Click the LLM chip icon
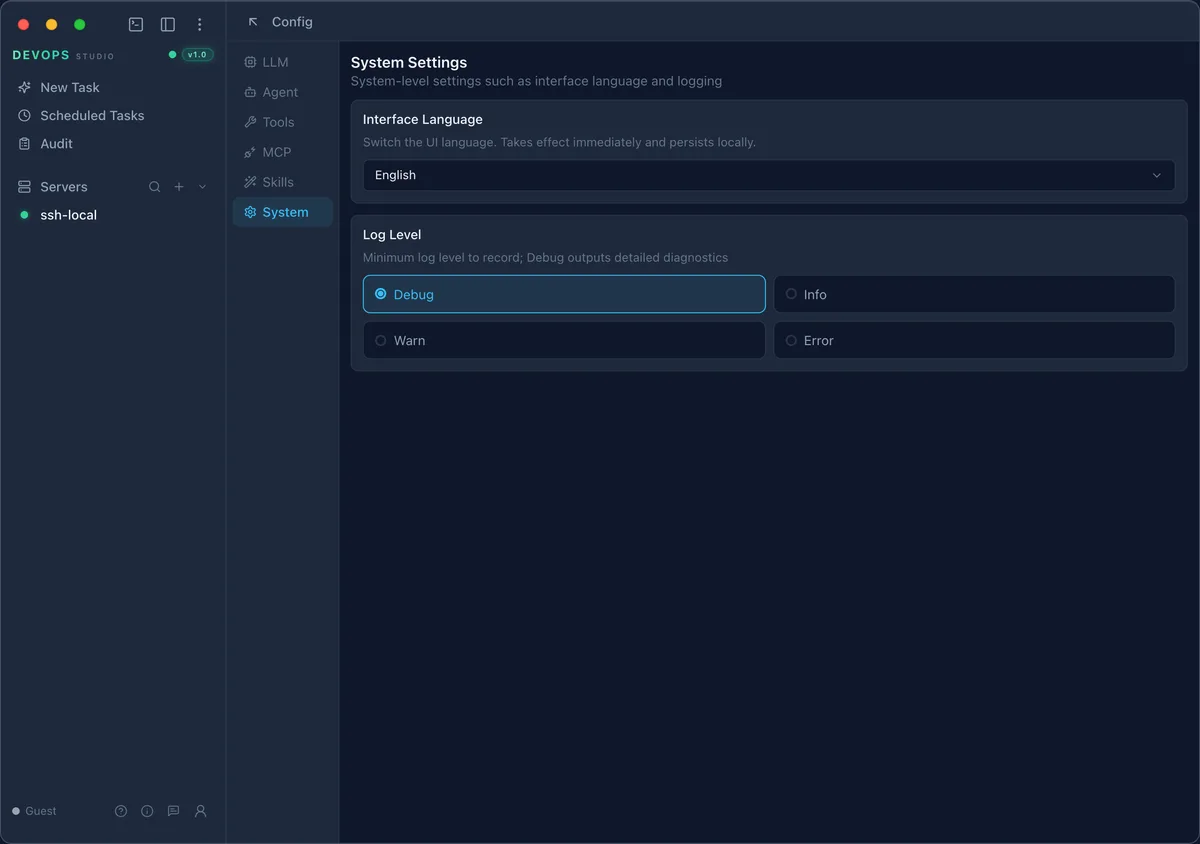Image resolution: width=1200 pixels, height=844 pixels. tap(250, 62)
